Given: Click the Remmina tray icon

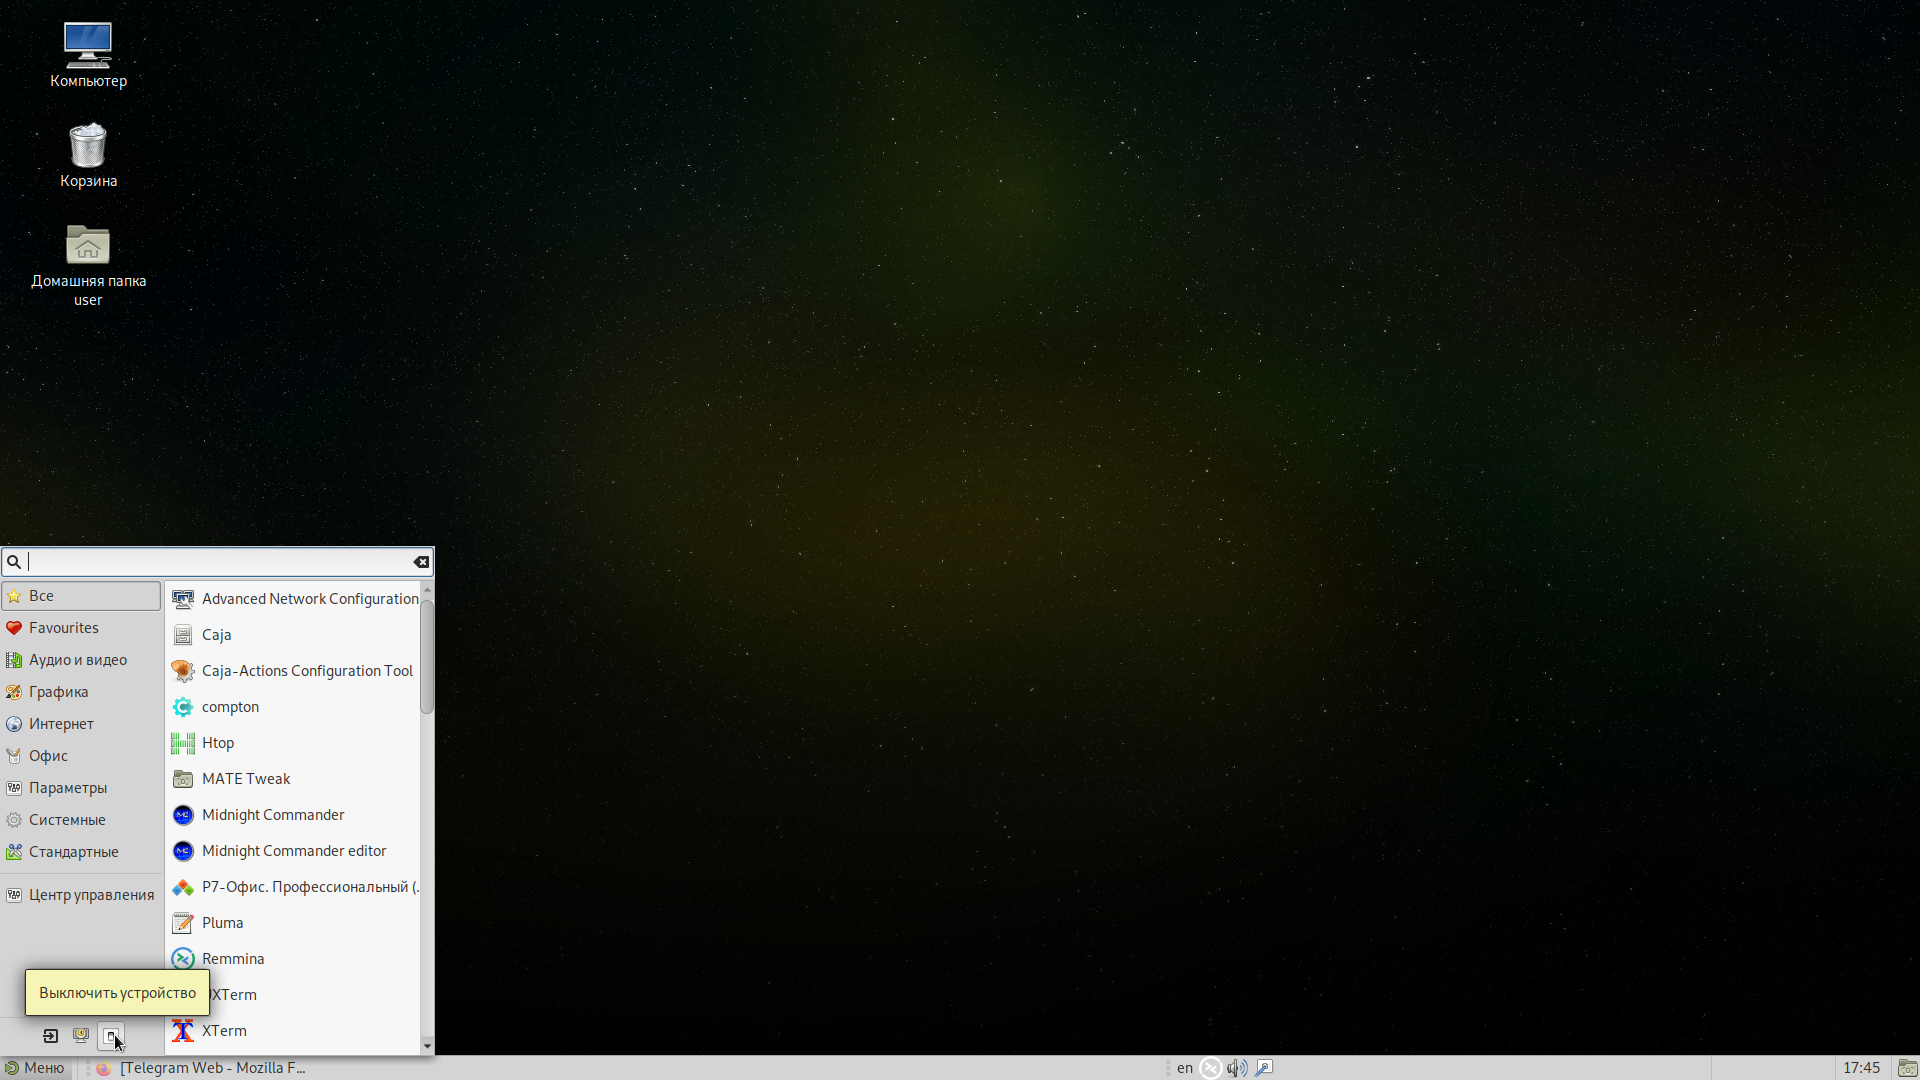Looking at the screenshot, I should pos(1211,1068).
